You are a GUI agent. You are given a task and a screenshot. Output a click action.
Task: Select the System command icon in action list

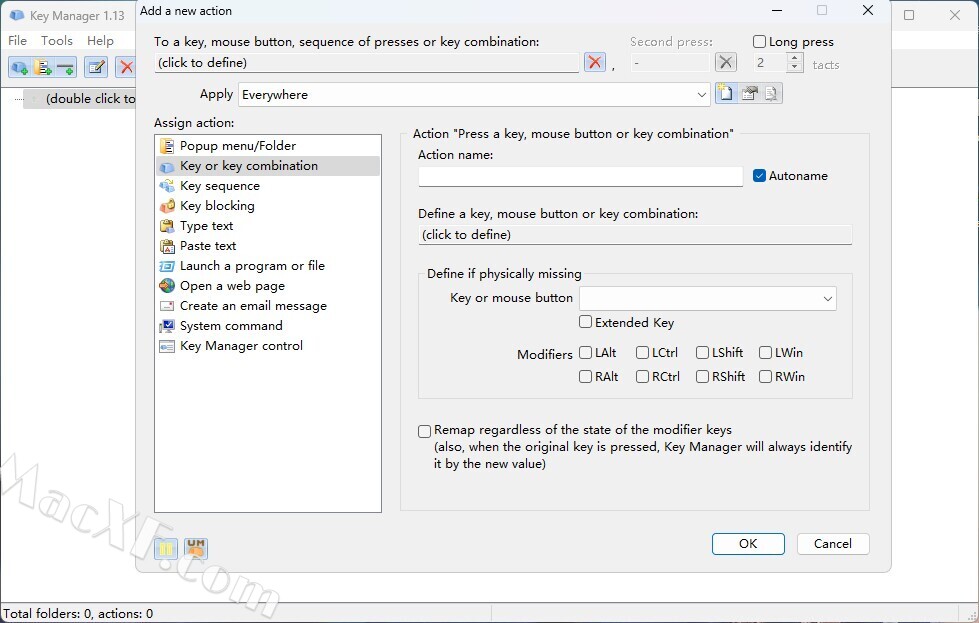tap(167, 326)
